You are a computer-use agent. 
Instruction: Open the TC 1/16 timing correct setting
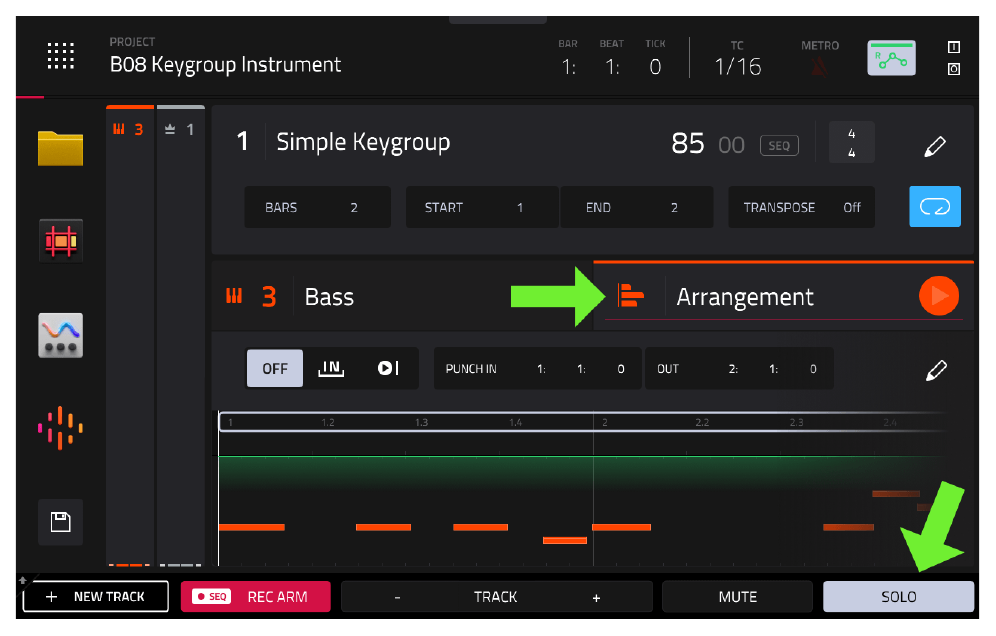[737, 66]
